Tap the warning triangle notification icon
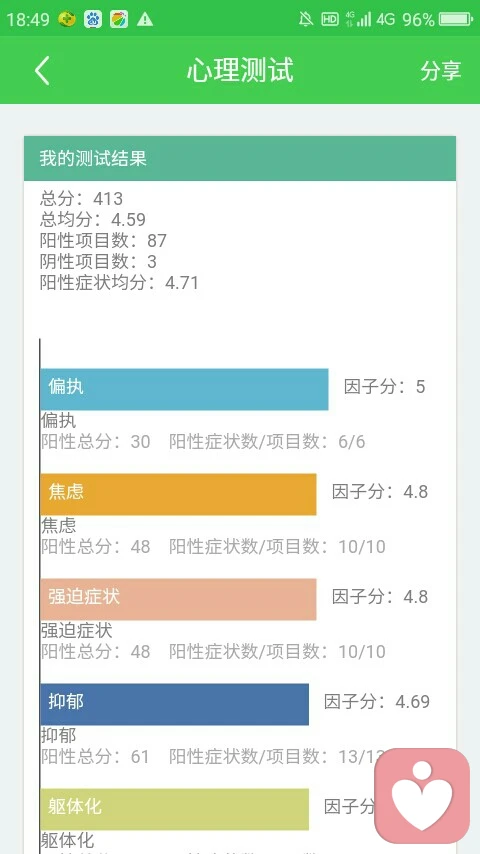Image resolution: width=480 pixels, height=854 pixels. pos(145,20)
